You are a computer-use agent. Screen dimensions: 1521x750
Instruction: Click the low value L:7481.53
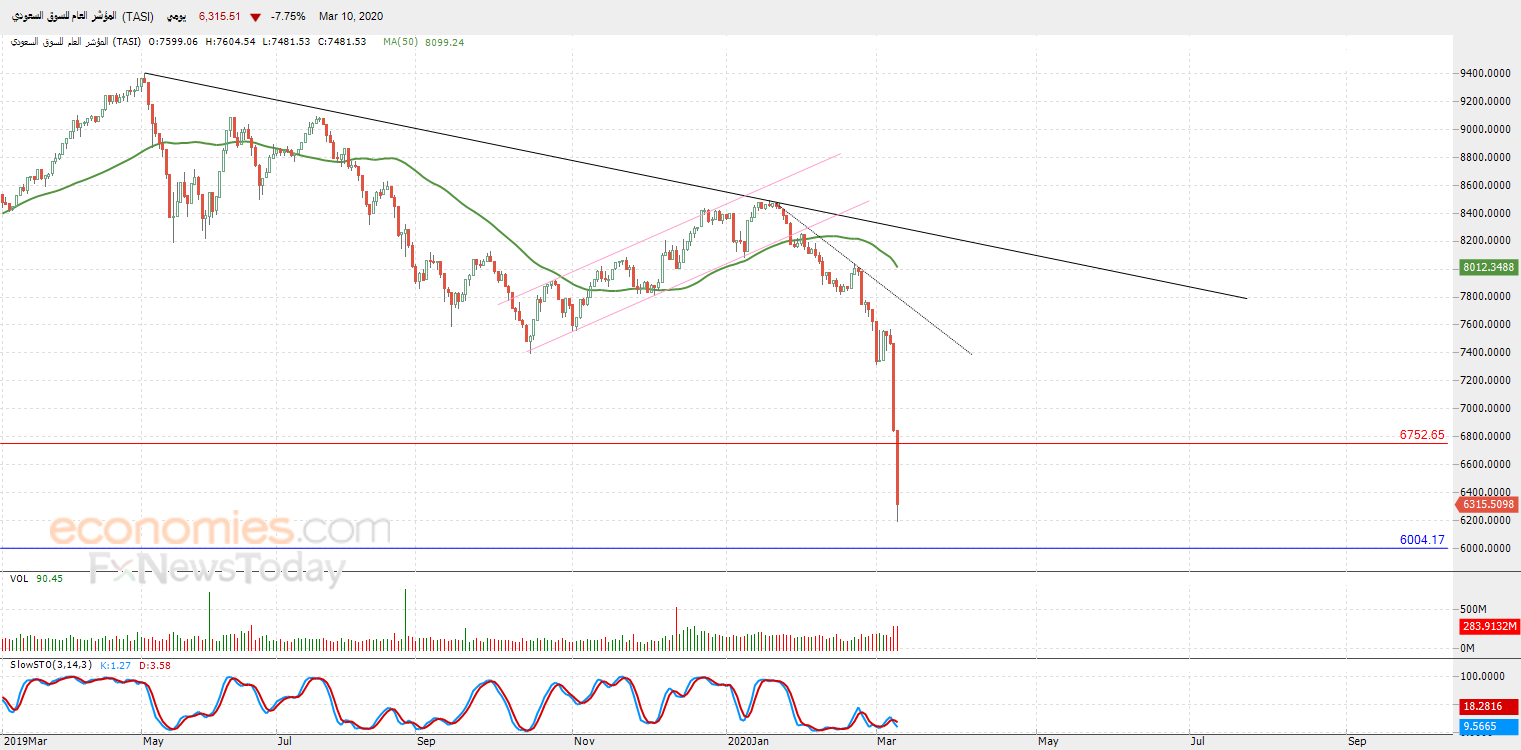pos(285,42)
